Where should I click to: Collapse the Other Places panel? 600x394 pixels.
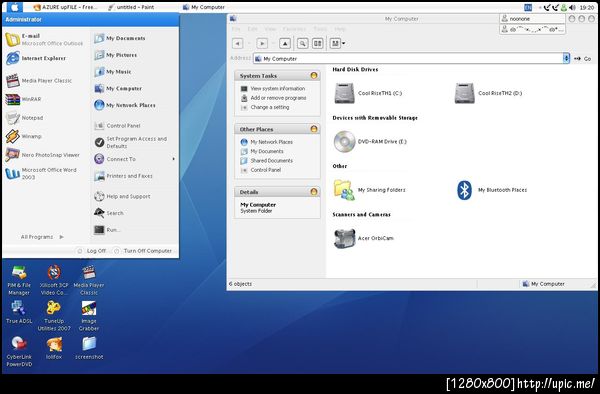tap(314, 129)
